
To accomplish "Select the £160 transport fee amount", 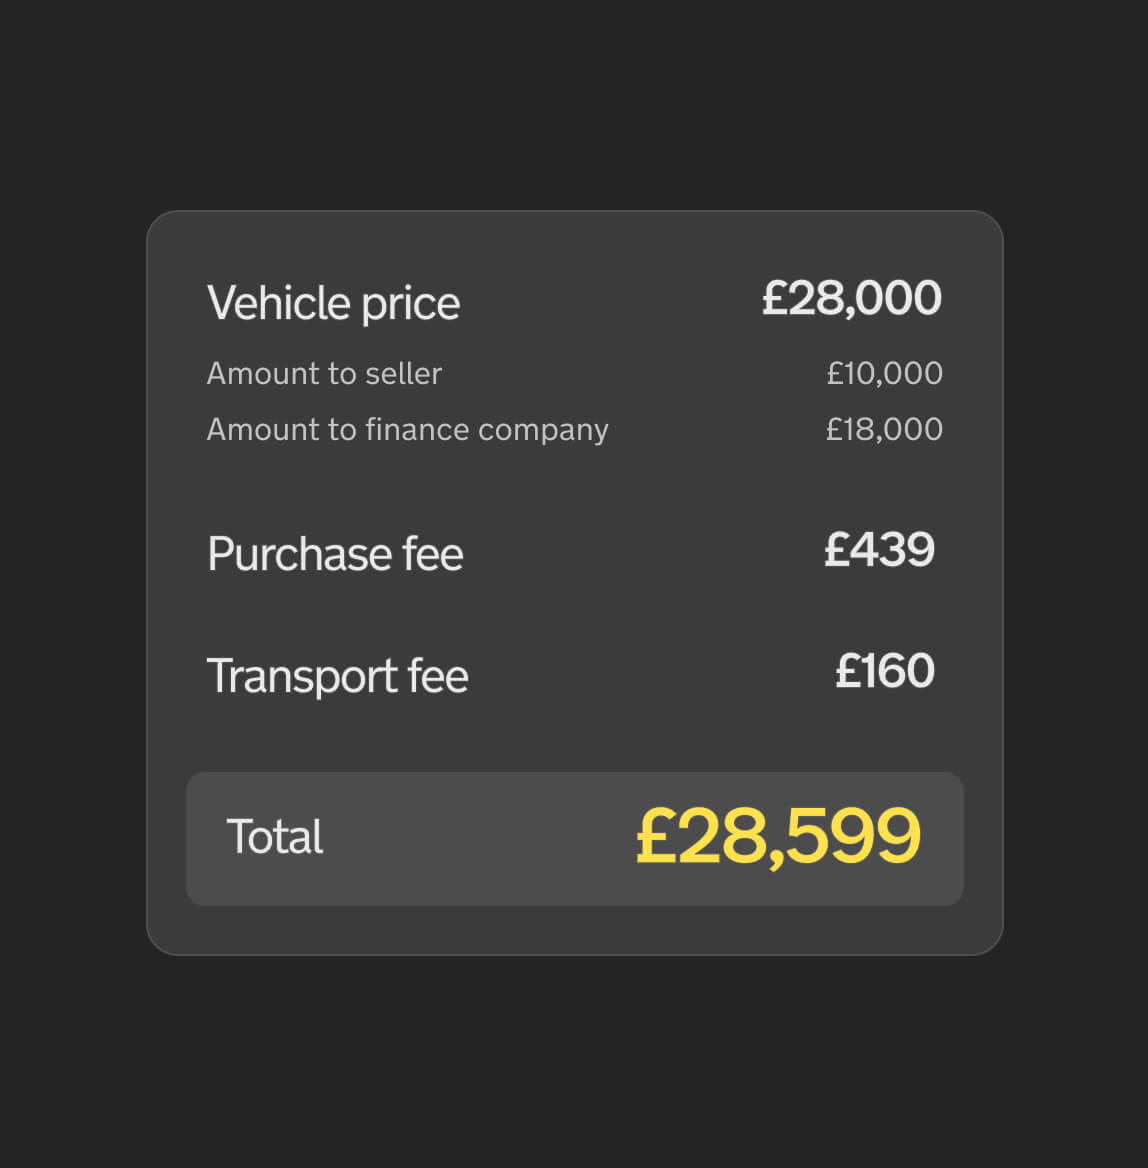I will click(884, 670).
